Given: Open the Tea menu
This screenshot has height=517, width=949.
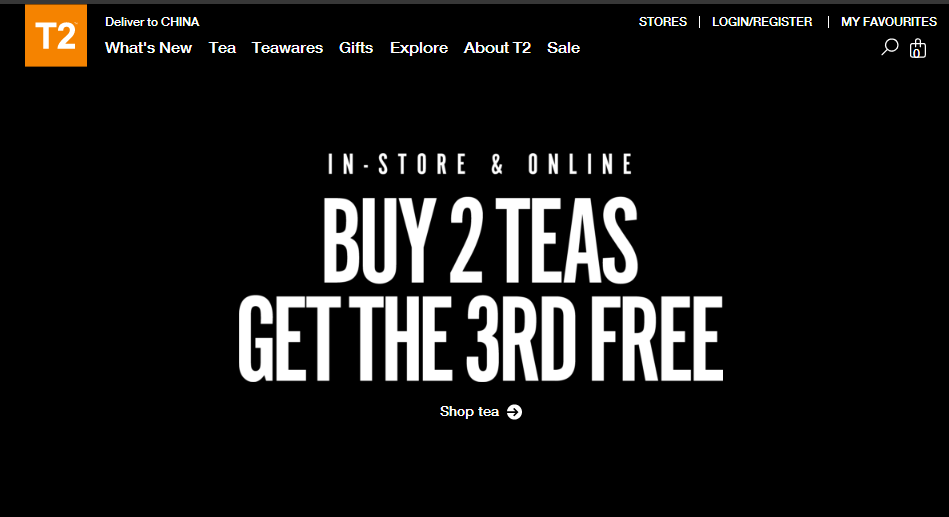Looking at the screenshot, I should [222, 48].
